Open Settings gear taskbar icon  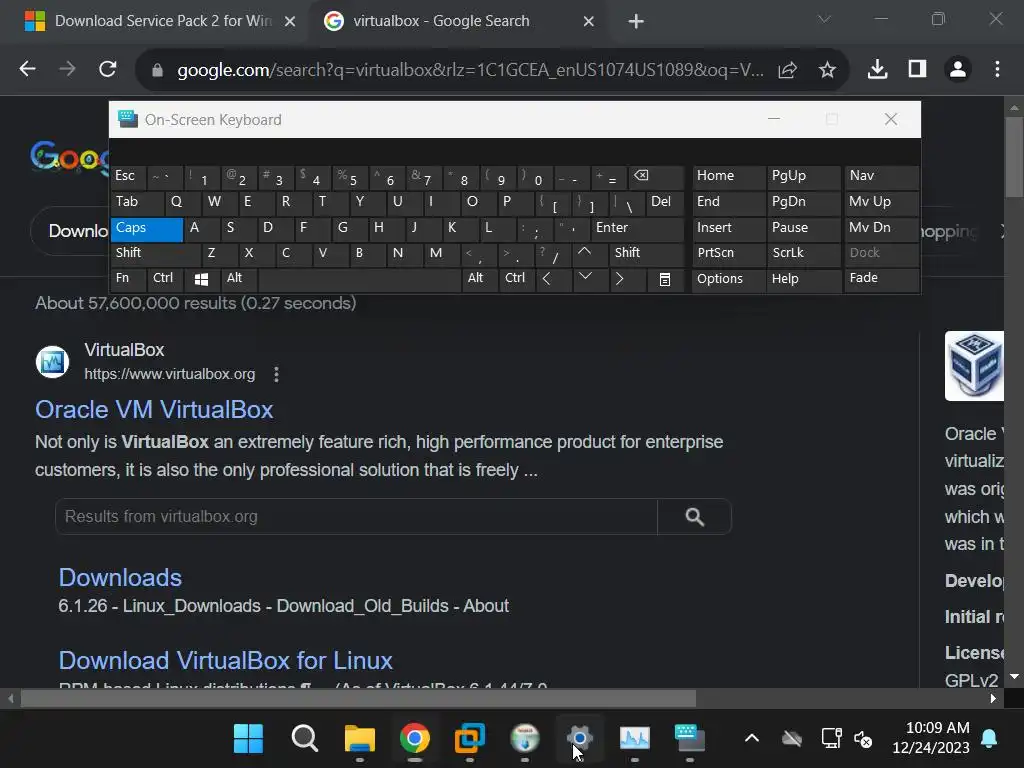coord(579,739)
